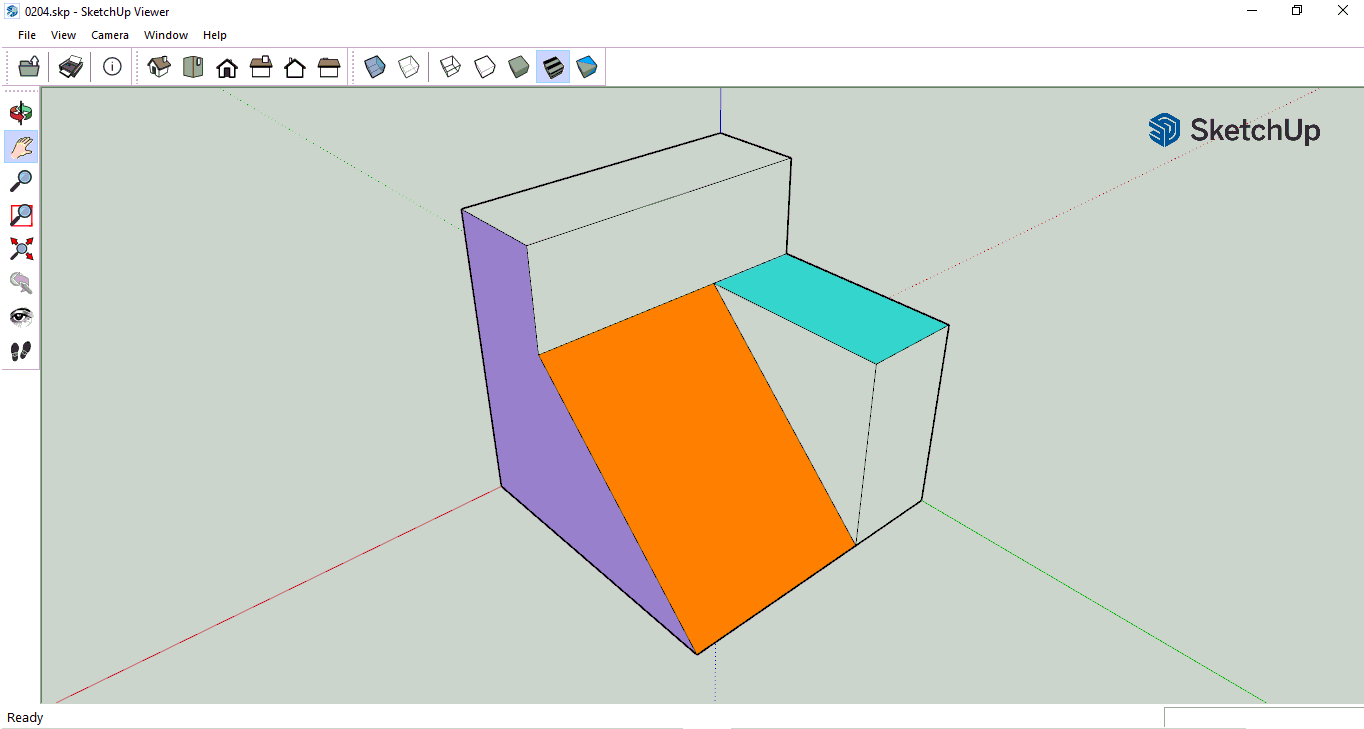Viewport: 1364px width, 729px height.
Task: Toggle Back Edges display
Action: click(408, 67)
